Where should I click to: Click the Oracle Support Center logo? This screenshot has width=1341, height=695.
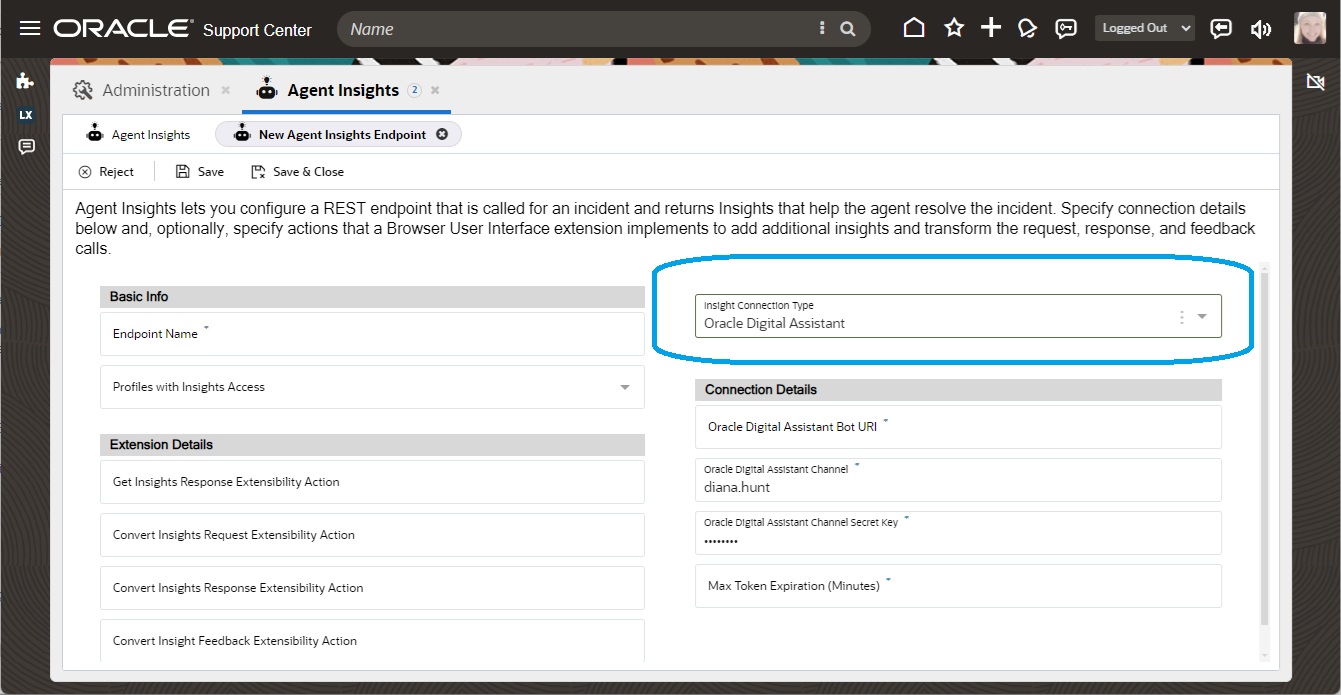click(183, 29)
